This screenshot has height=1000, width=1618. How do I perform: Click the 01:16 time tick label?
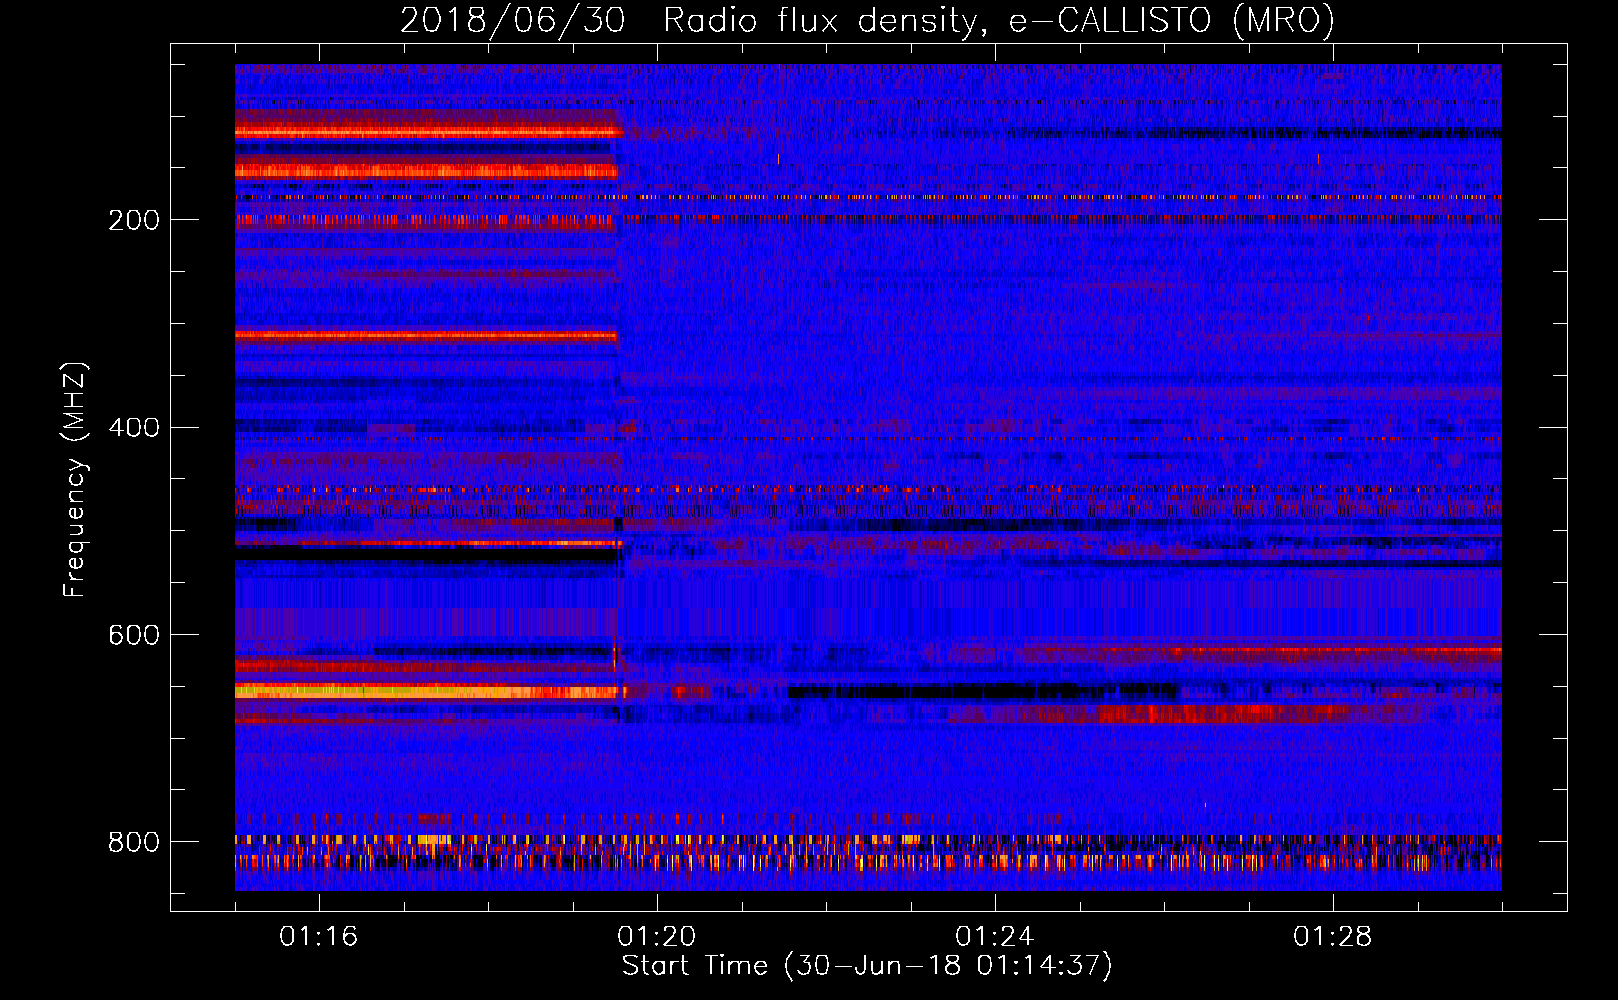[318, 937]
